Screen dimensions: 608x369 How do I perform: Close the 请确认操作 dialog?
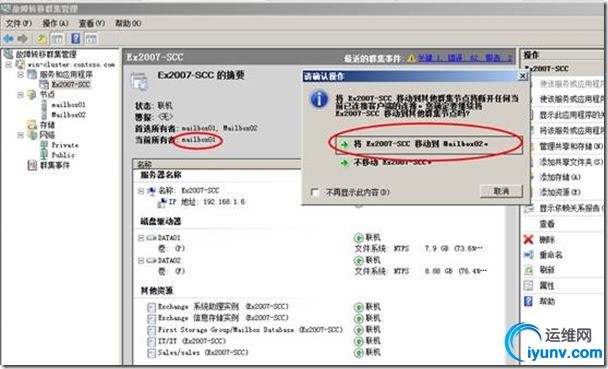[523, 76]
